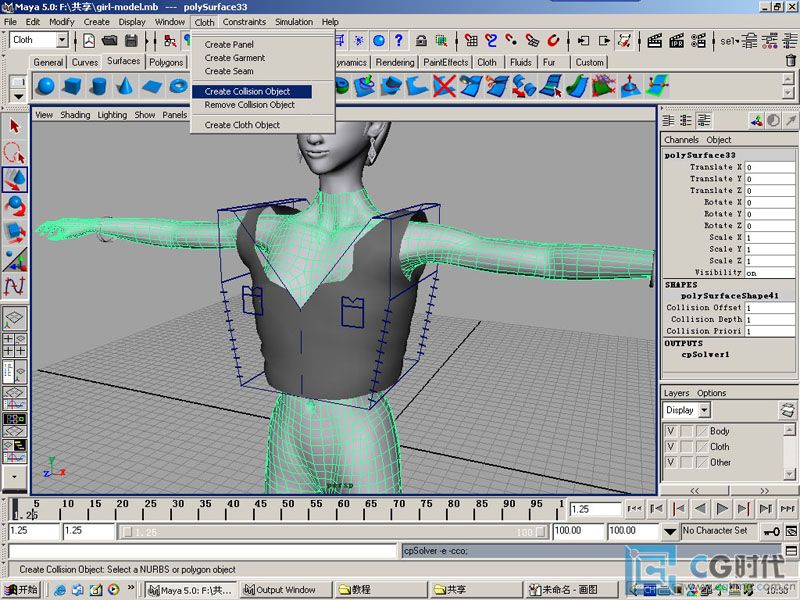This screenshot has height=600, width=800.
Task: Choose Create Garment from the Cloth menu
Action: tap(235, 58)
